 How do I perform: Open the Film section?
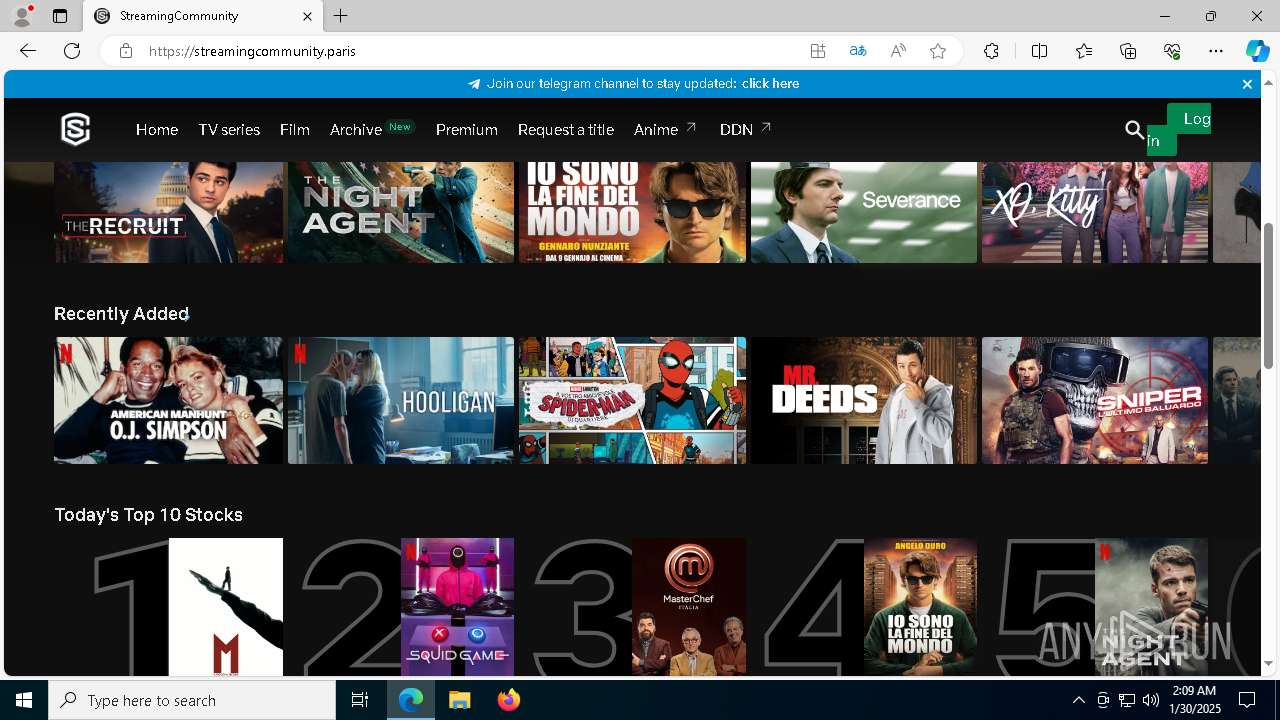pos(294,130)
